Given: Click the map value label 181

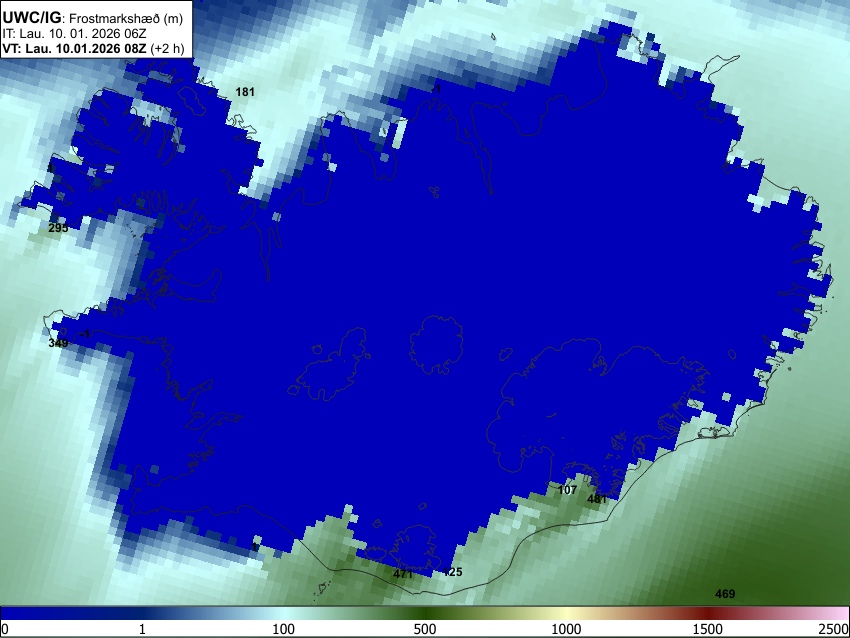Looking at the screenshot, I should point(245,92).
